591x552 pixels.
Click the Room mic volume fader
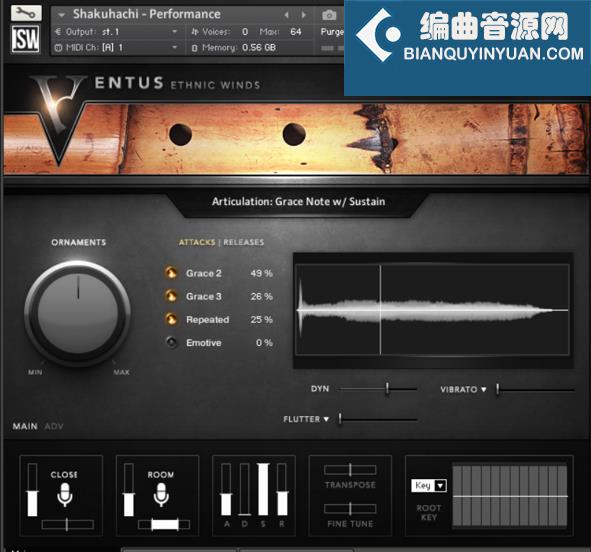point(129,490)
